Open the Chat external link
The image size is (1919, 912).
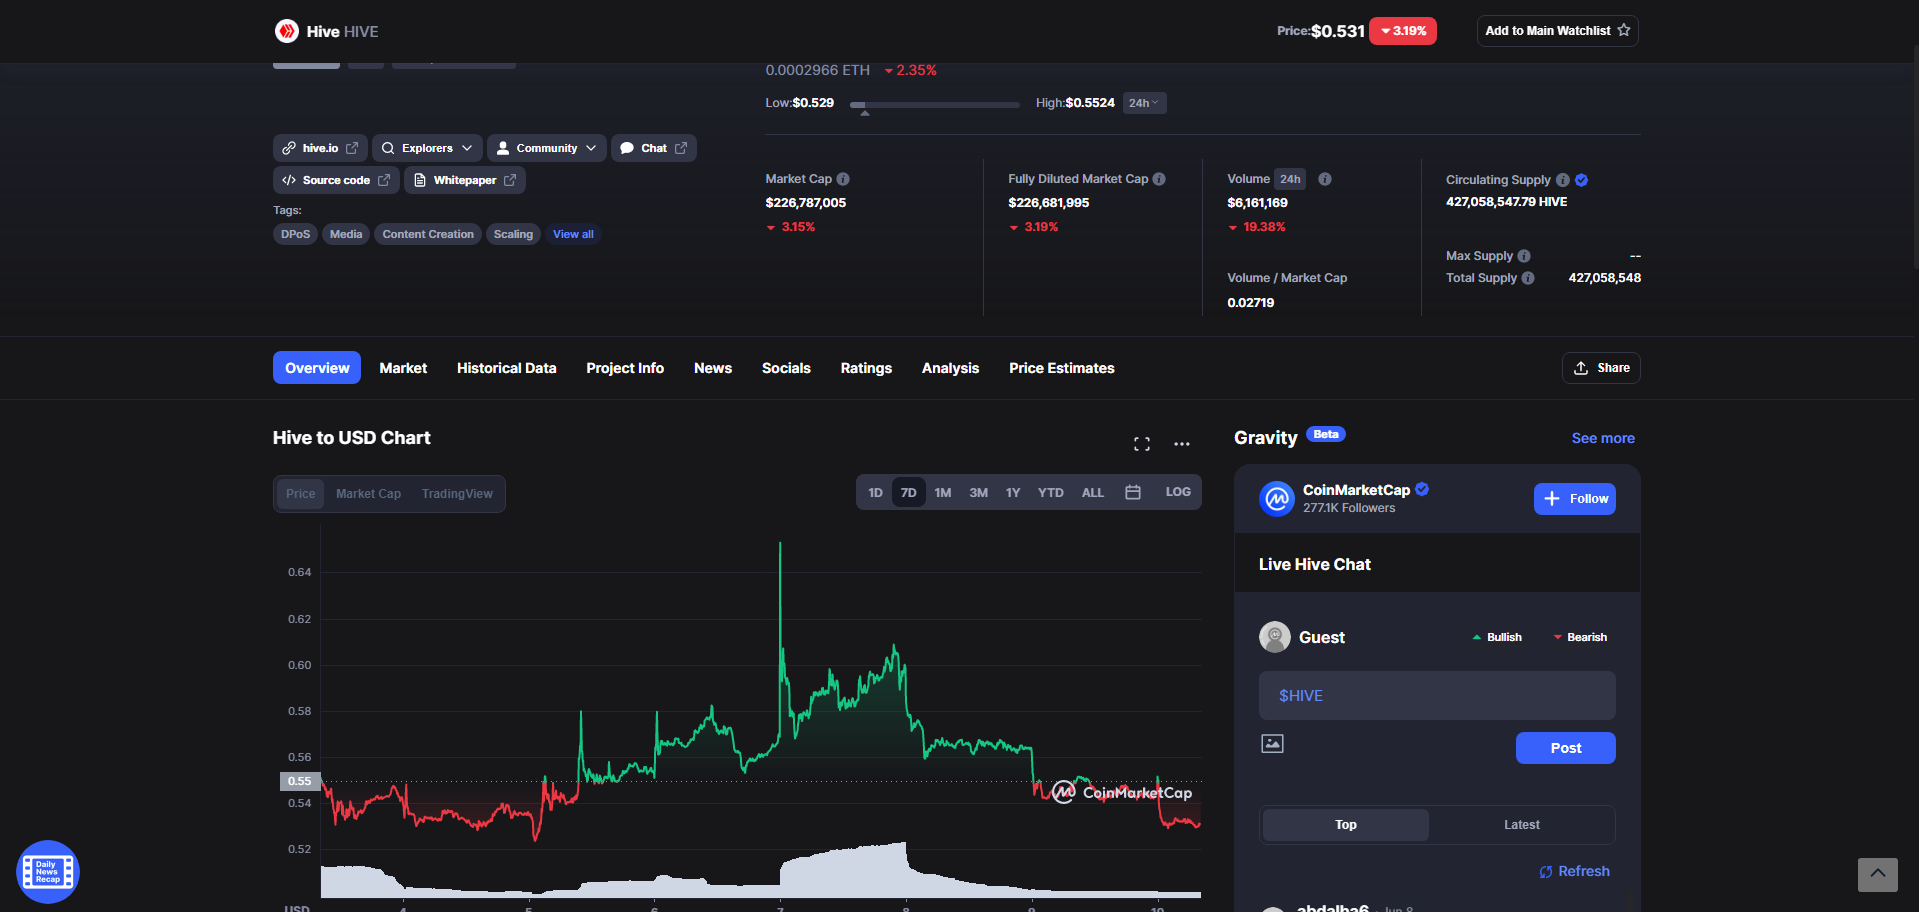(654, 148)
